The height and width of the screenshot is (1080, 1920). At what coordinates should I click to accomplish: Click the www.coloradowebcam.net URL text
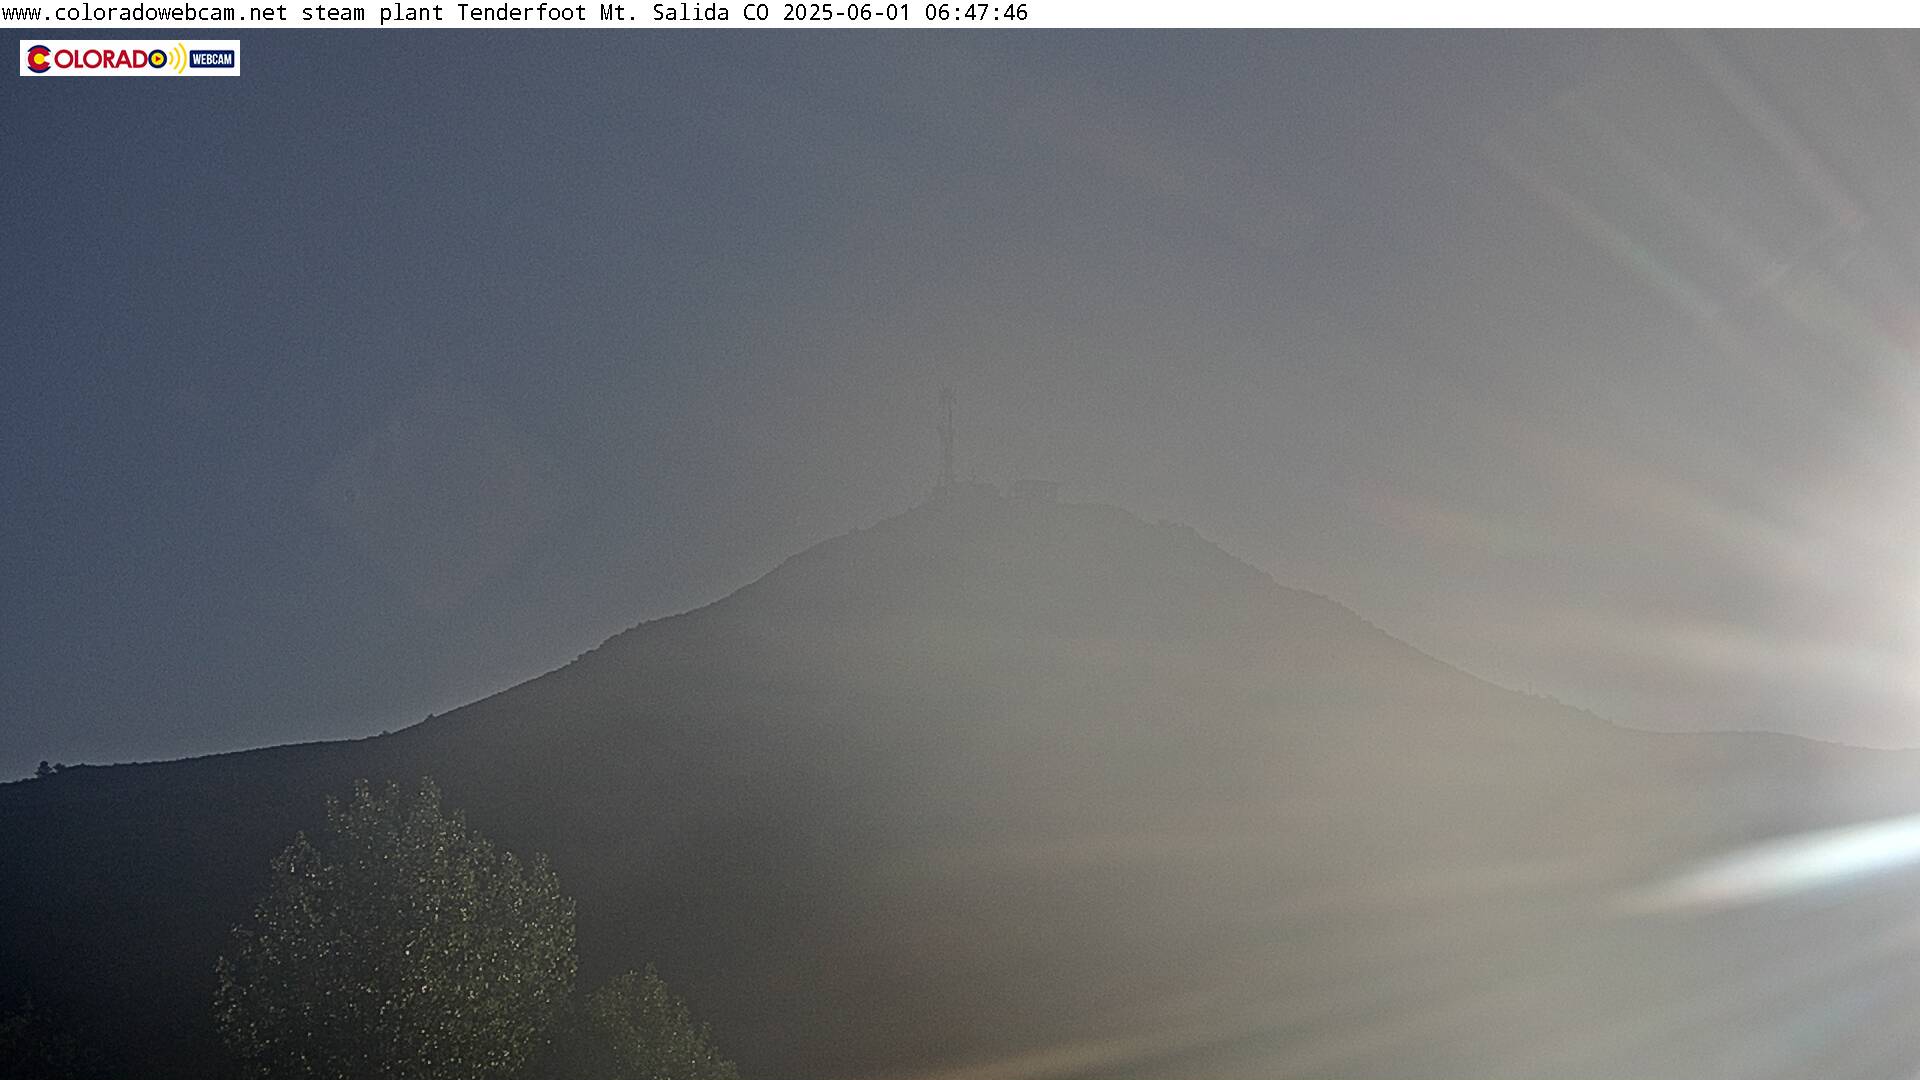pos(145,13)
